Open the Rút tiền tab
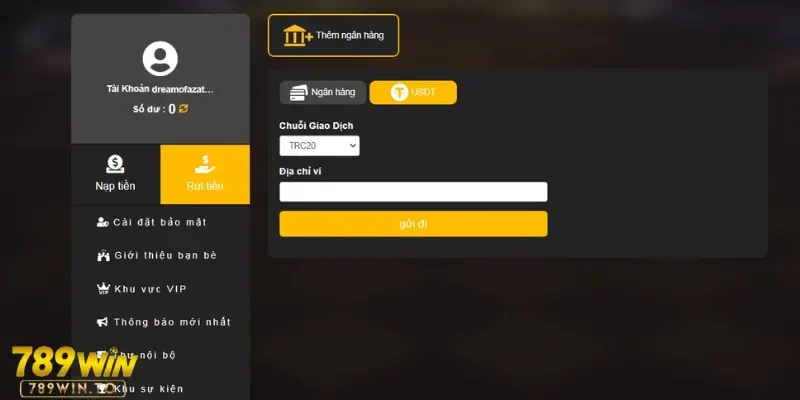 [205, 174]
